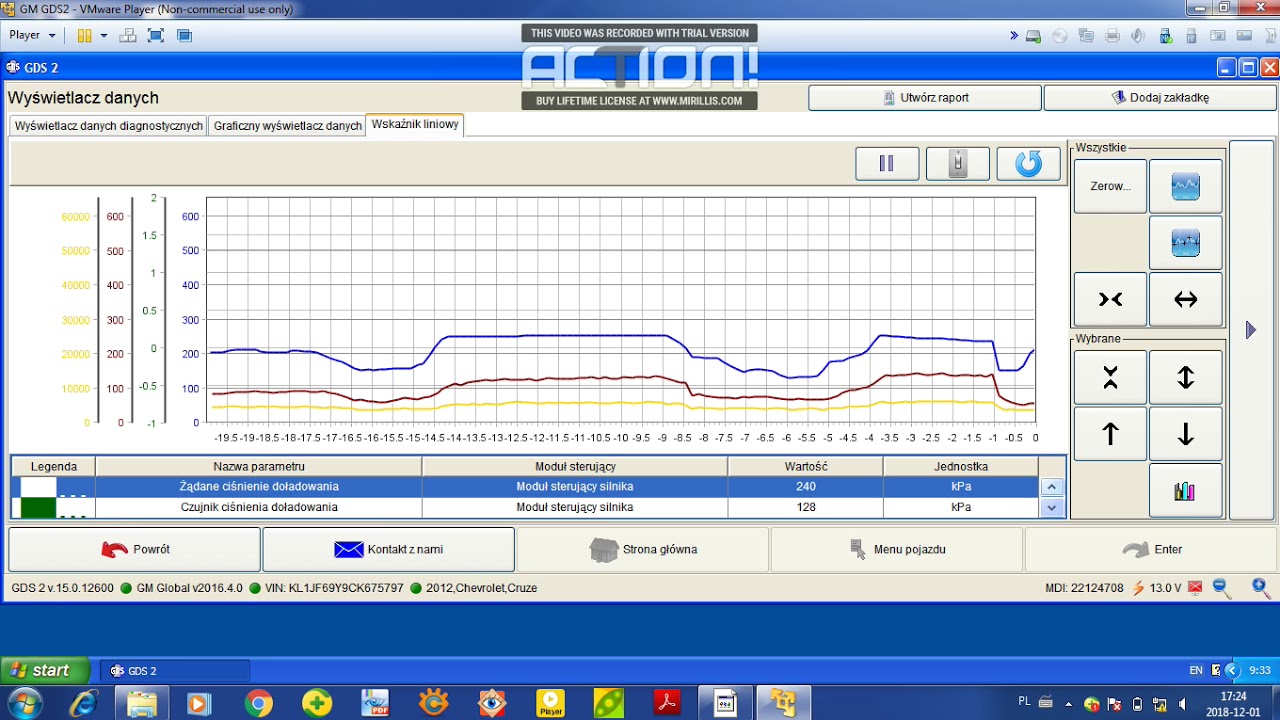Image resolution: width=1280 pixels, height=720 pixels.
Task: Click the red envelope icon in status bar
Action: point(1195,588)
